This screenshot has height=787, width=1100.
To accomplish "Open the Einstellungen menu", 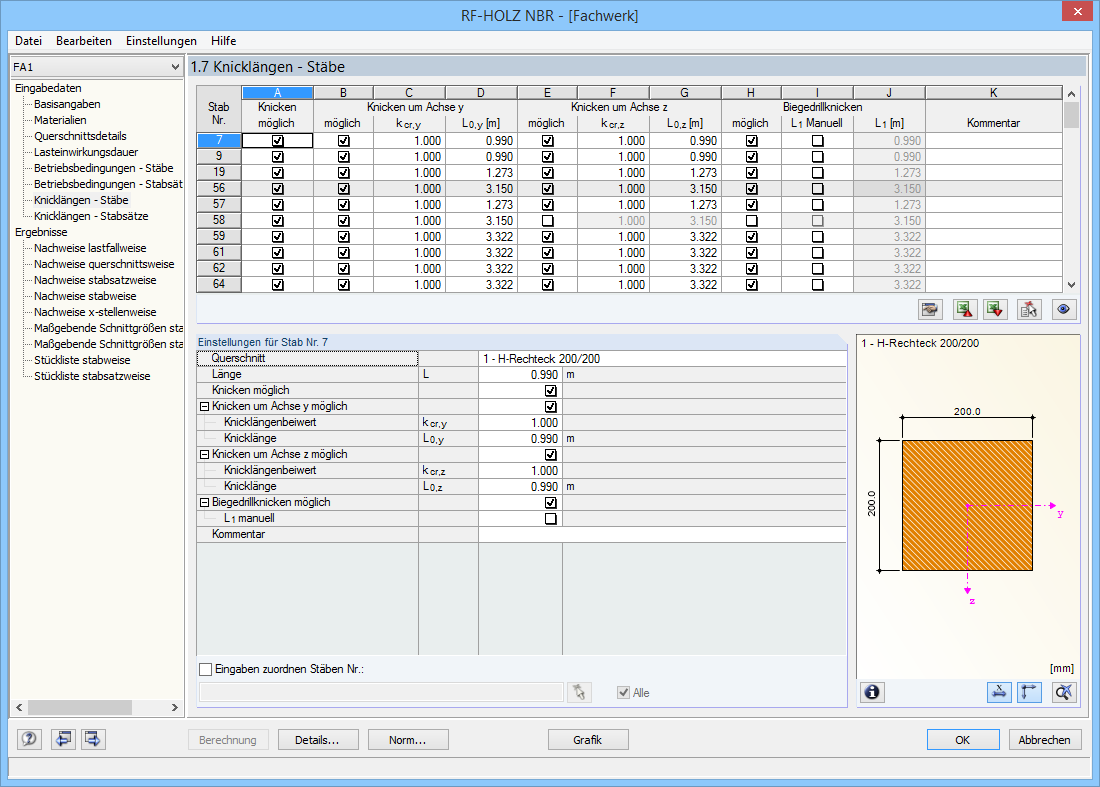I will [x=161, y=41].
